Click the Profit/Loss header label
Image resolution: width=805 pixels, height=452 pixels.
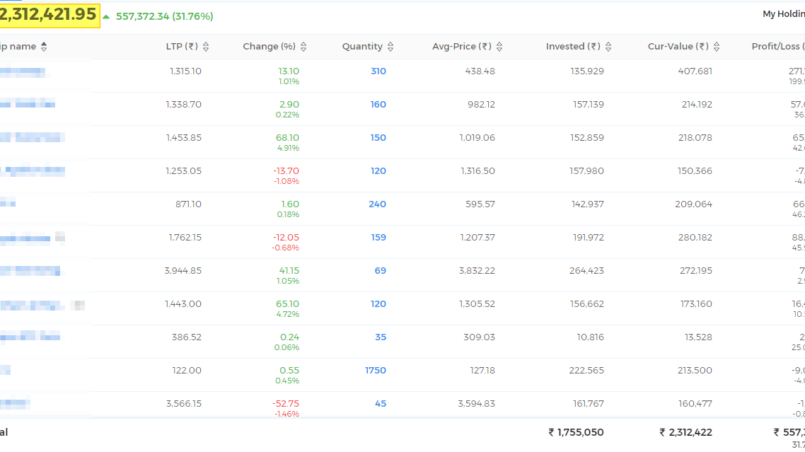pos(778,47)
